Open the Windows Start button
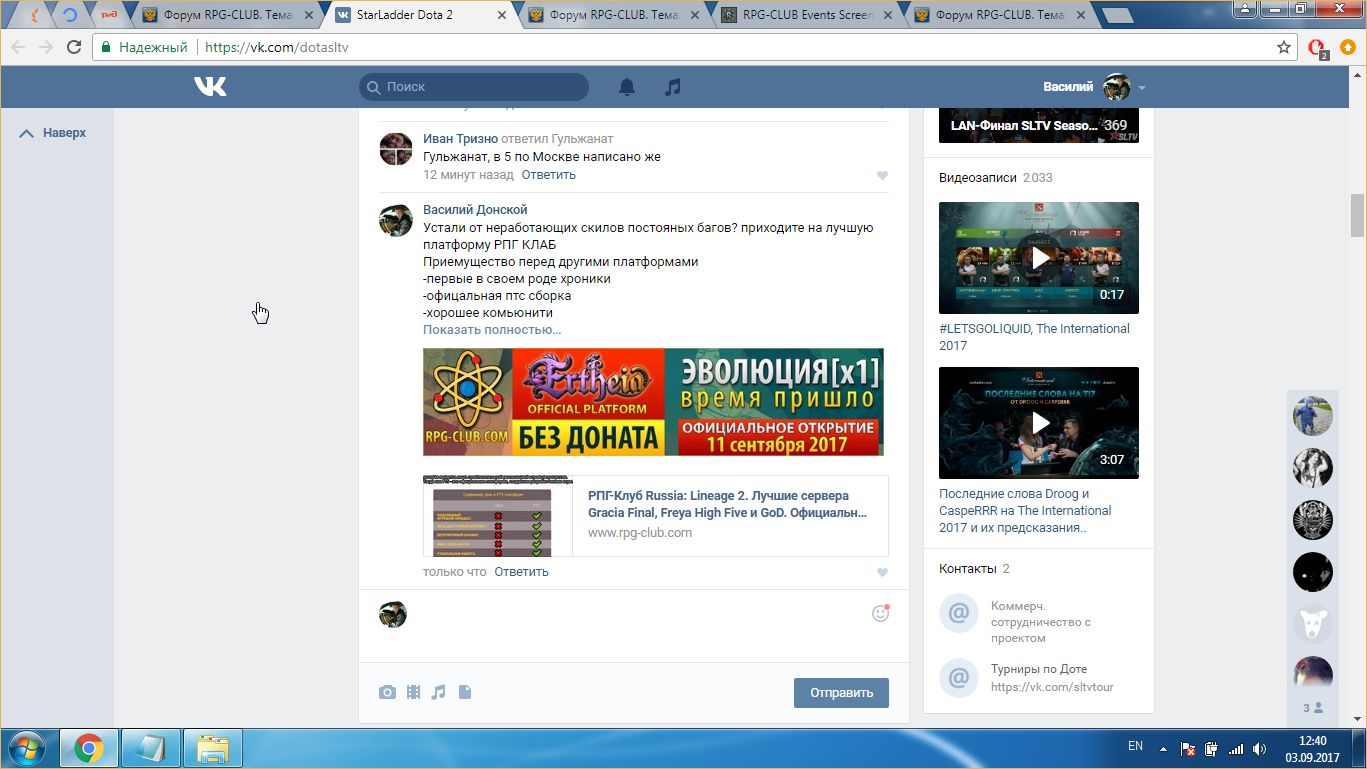Viewport: 1367px width, 769px height. [25, 747]
